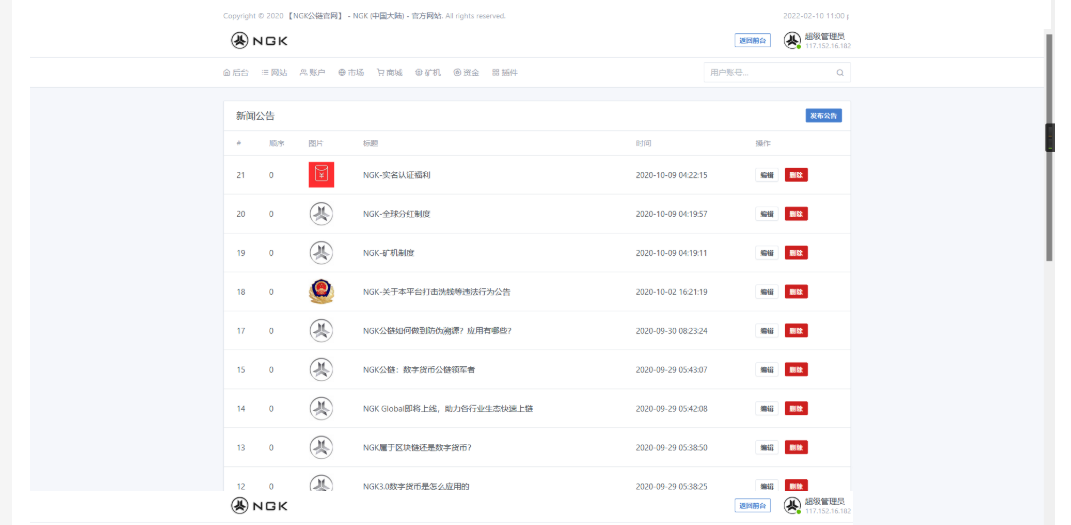
Task: Open the 后台 dashboard menu
Action: click(x=236, y=72)
